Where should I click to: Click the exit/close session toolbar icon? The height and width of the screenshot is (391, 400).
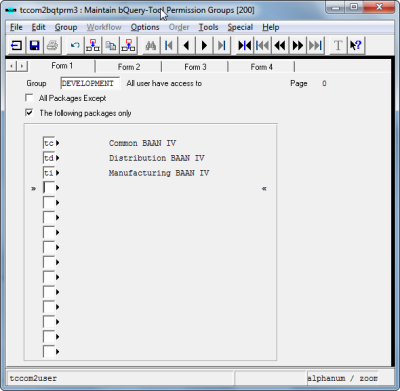point(16,45)
